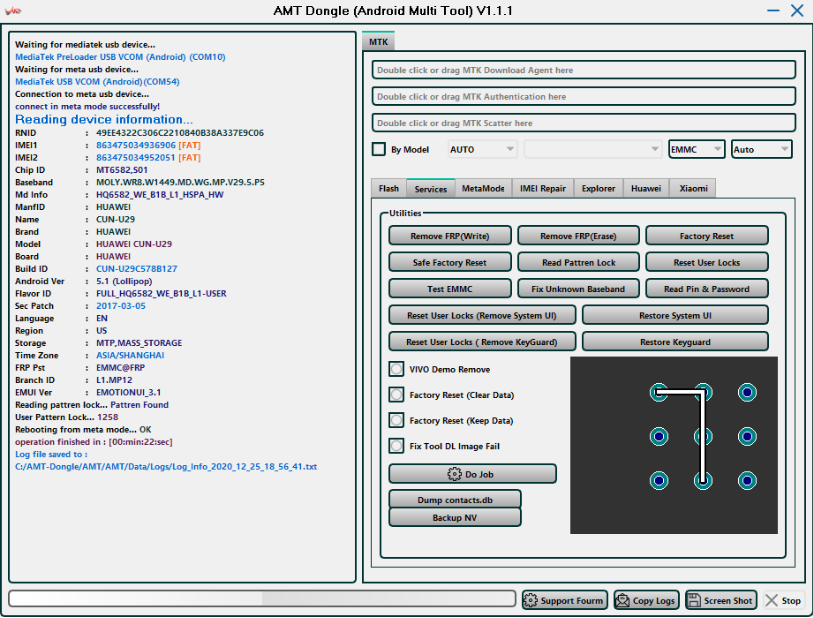Select VIVO Demo Remove option
Screen dimensions: 813x618
(x=397, y=369)
